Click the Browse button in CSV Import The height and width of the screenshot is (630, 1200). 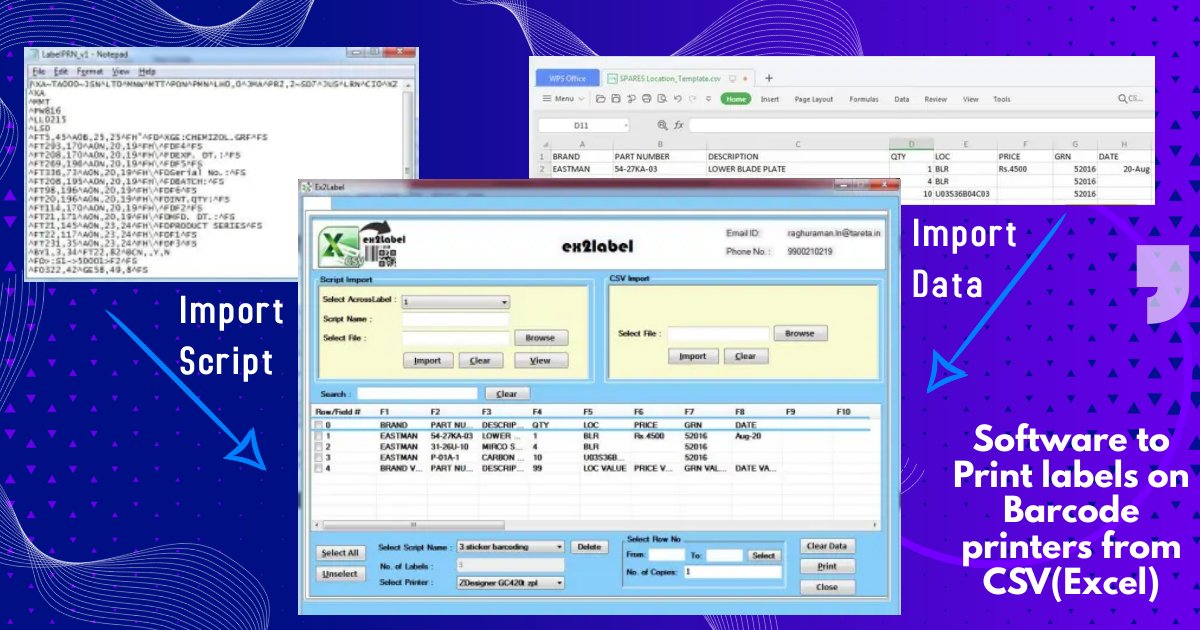(x=800, y=334)
